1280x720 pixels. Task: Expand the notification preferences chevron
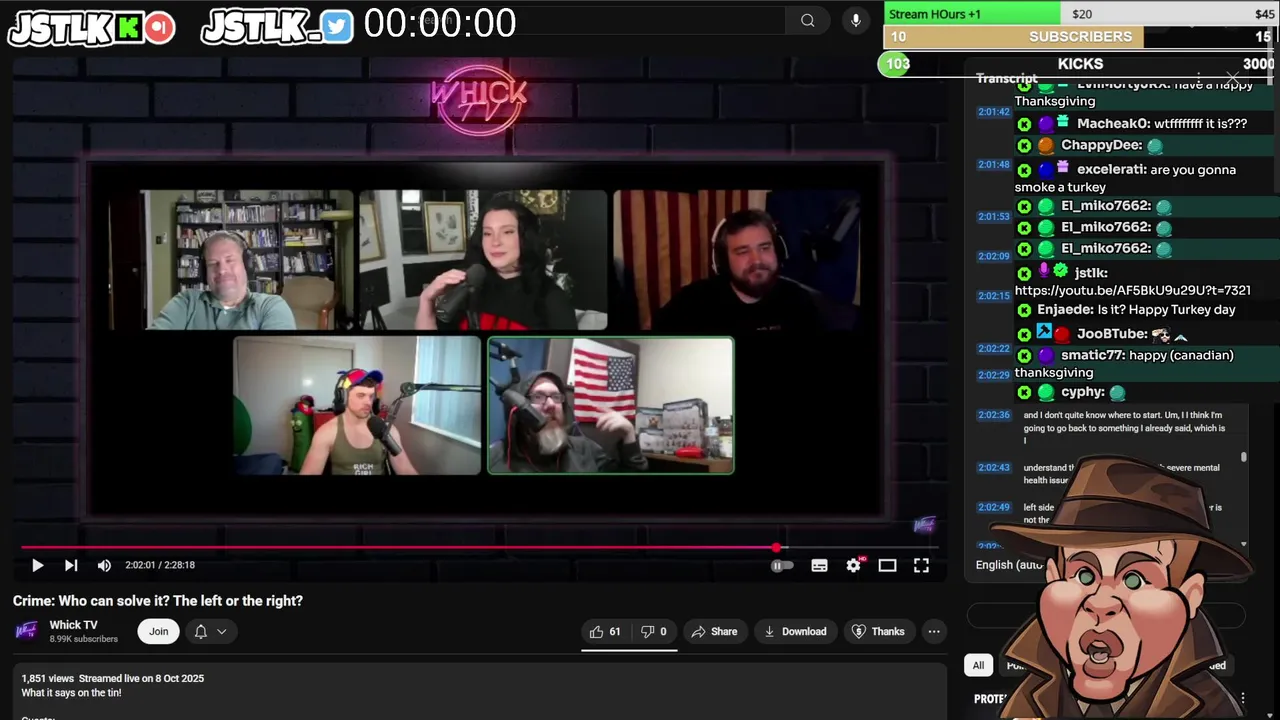(222, 631)
